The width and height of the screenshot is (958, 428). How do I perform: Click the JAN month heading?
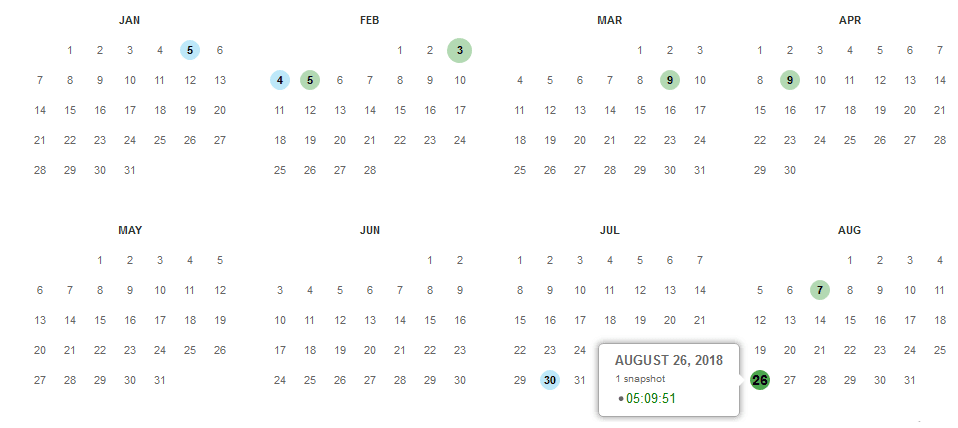tap(130, 20)
